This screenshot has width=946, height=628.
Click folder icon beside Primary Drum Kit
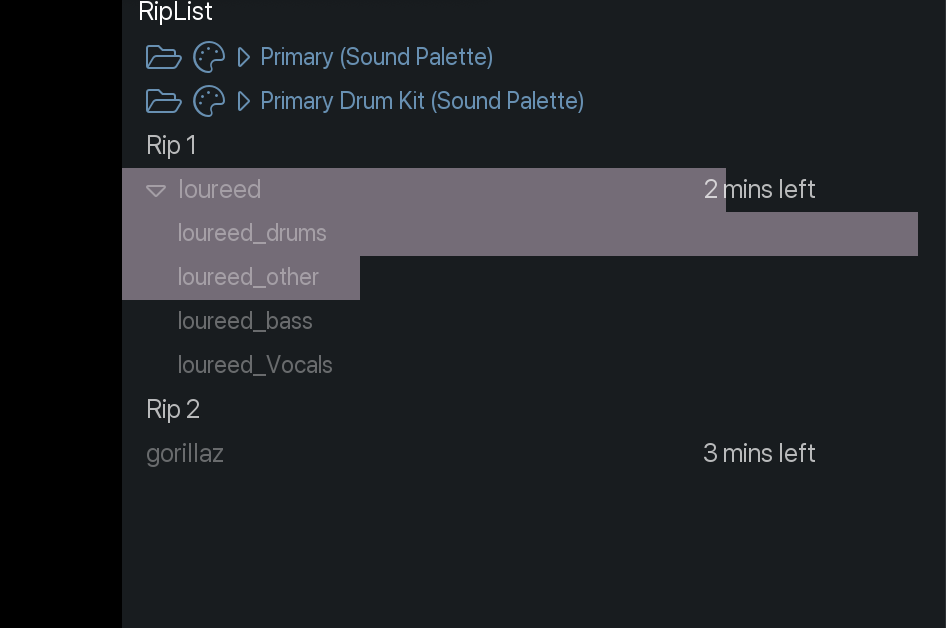[x=163, y=101]
